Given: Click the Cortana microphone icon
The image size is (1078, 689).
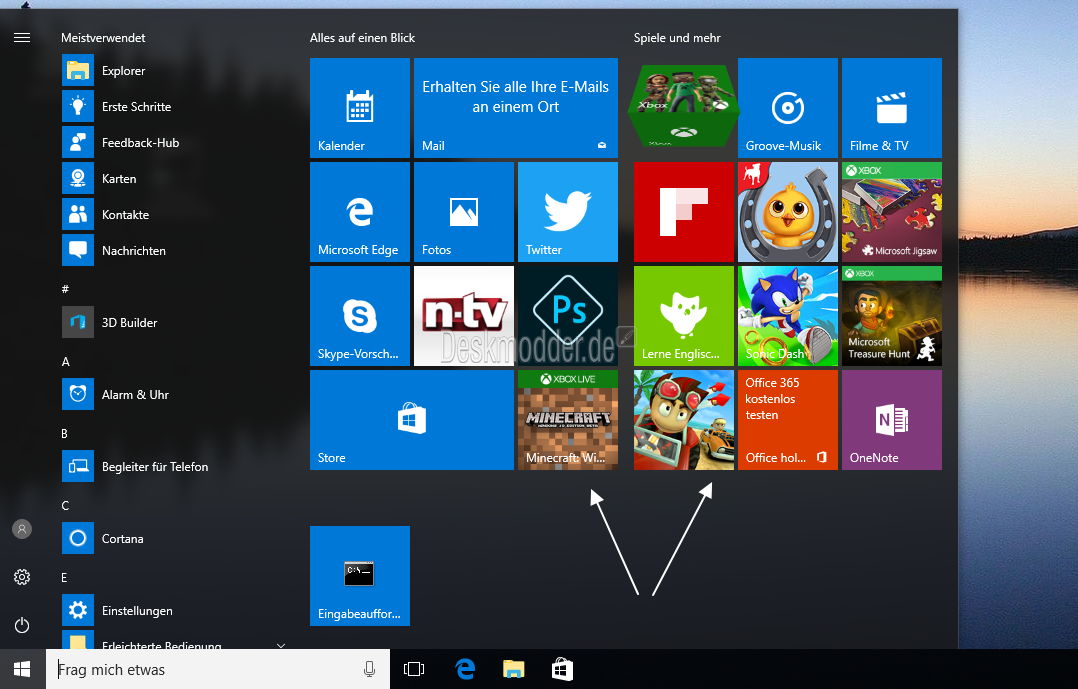Looking at the screenshot, I should [x=369, y=669].
